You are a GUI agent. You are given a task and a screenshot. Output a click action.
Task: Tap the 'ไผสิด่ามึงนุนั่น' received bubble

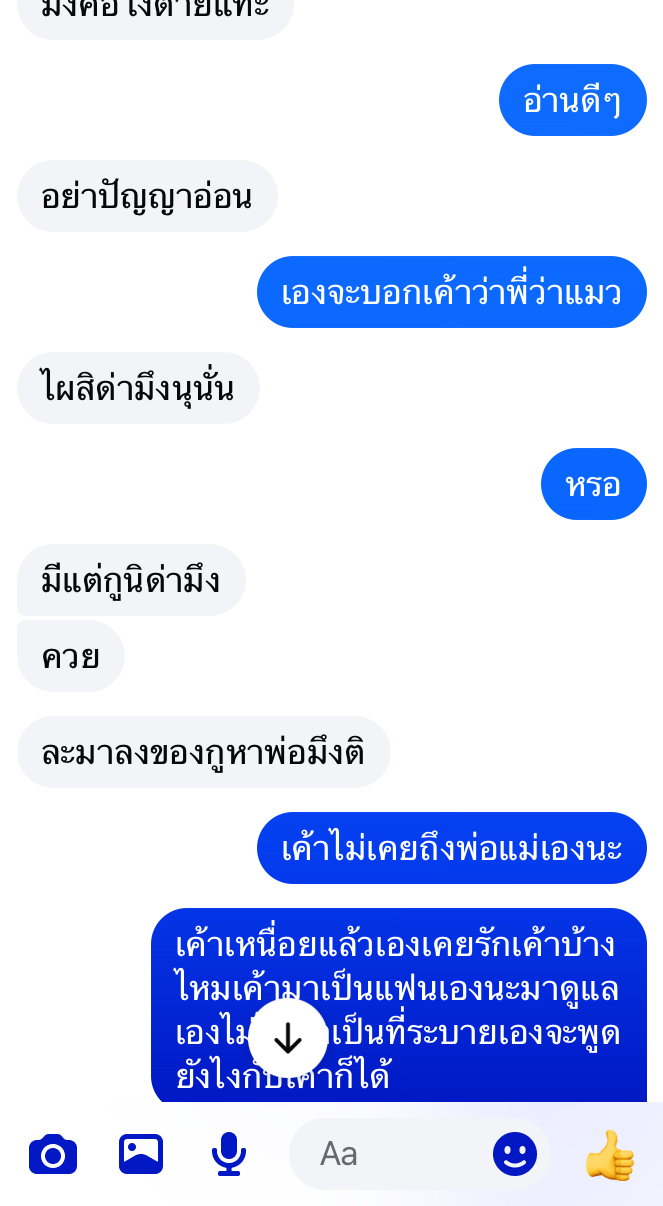[138, 388]
